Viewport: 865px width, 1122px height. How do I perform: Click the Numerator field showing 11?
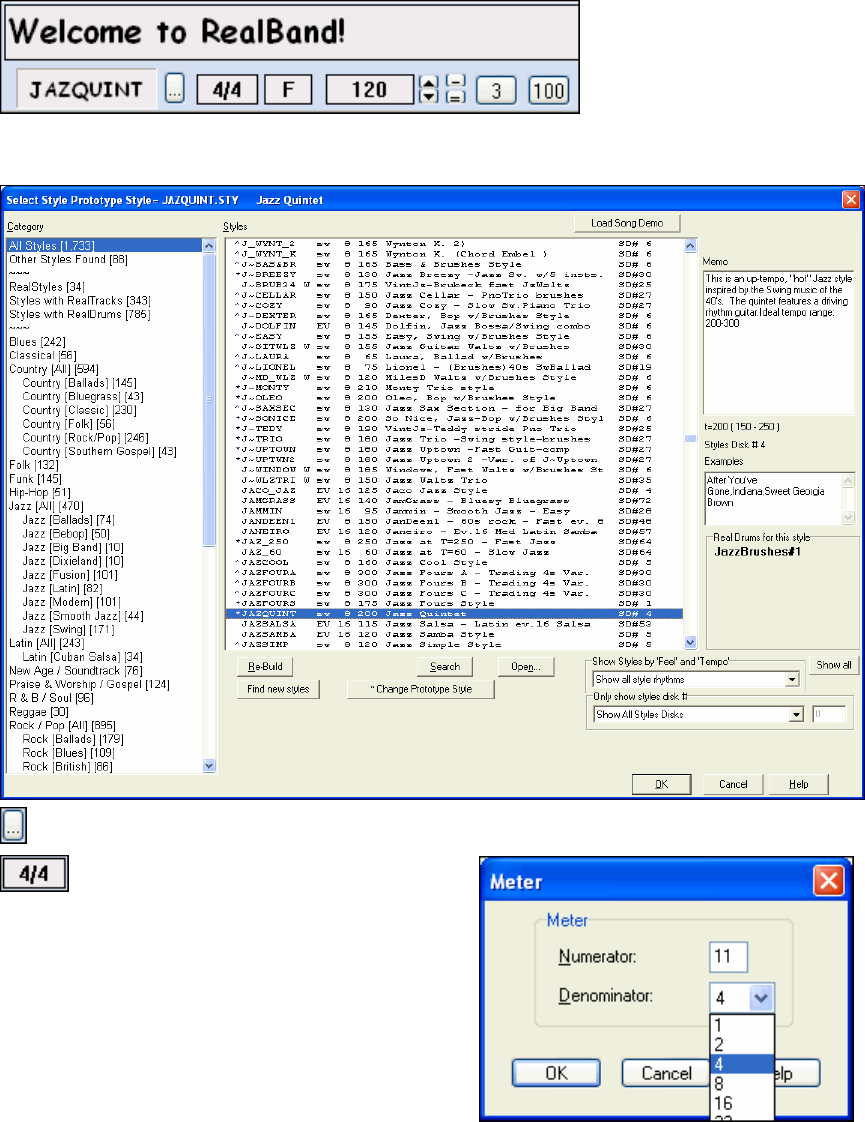(728, 957)
